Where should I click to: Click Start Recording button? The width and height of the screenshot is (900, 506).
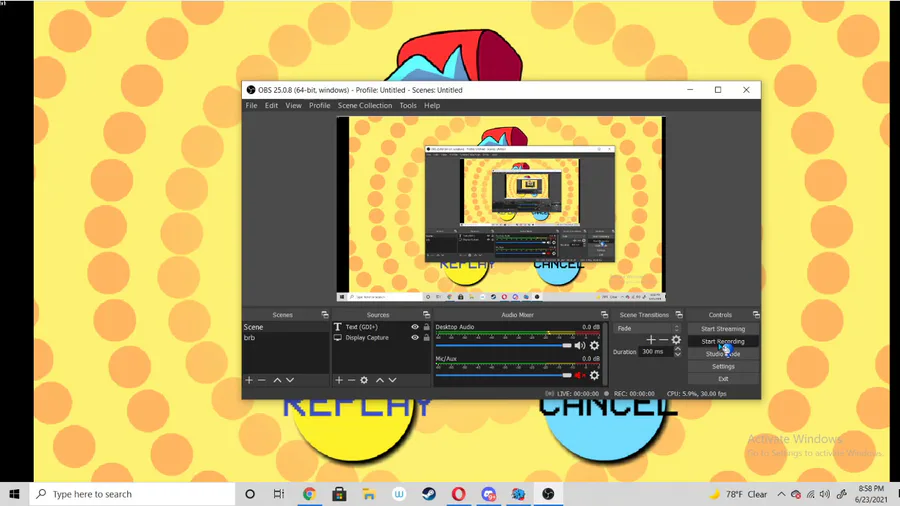coord(723,341)
